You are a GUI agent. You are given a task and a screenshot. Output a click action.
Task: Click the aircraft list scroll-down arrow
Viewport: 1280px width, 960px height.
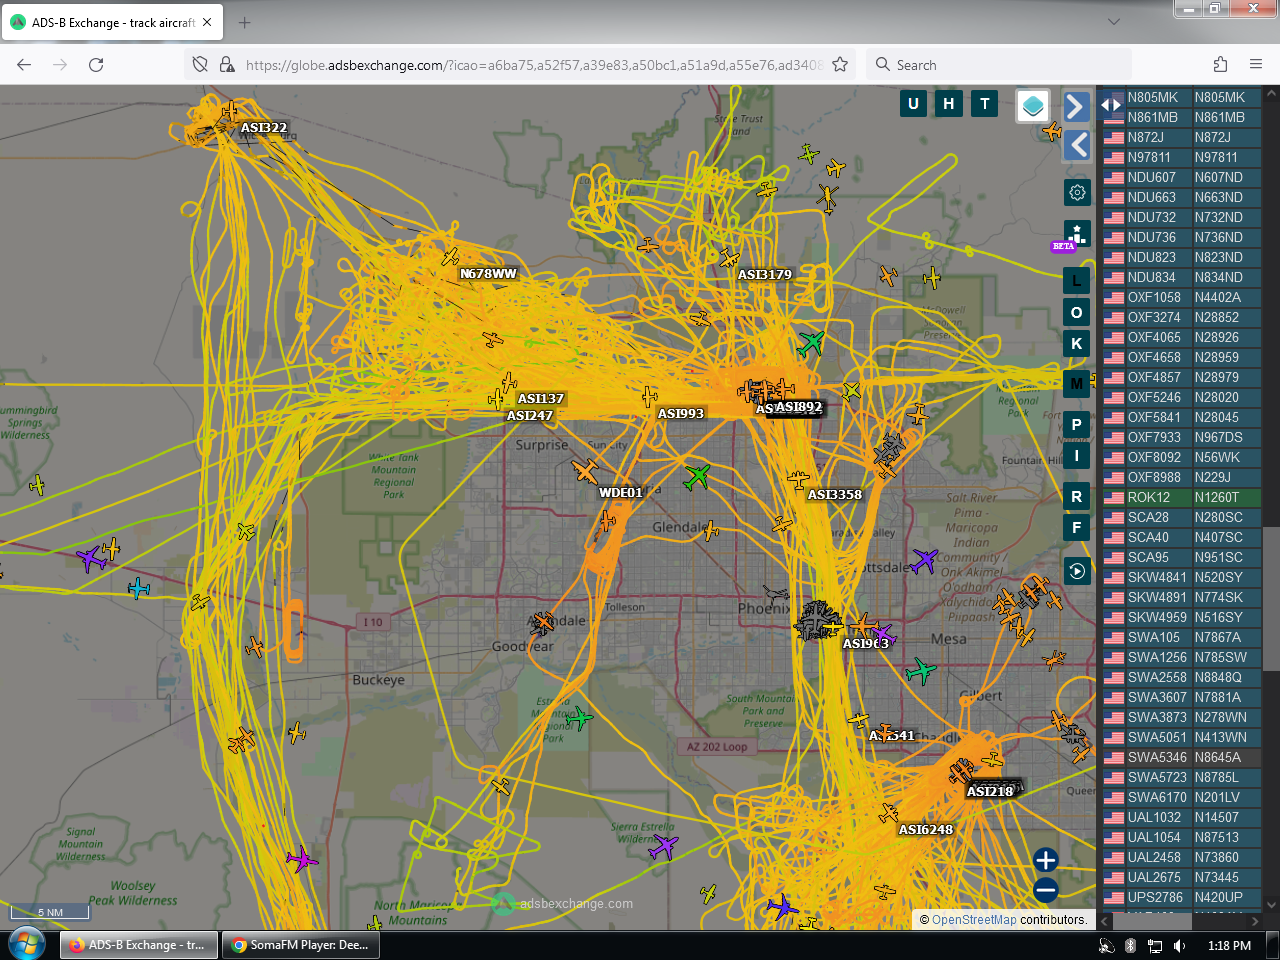point(1271,905)
